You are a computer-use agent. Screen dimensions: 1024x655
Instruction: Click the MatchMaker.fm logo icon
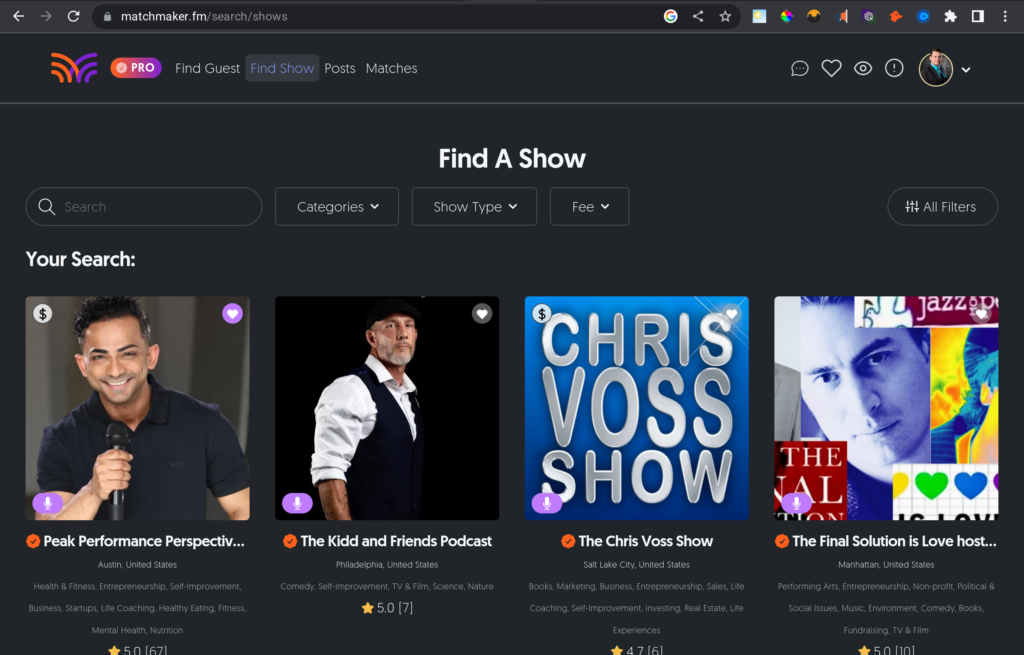74,68
